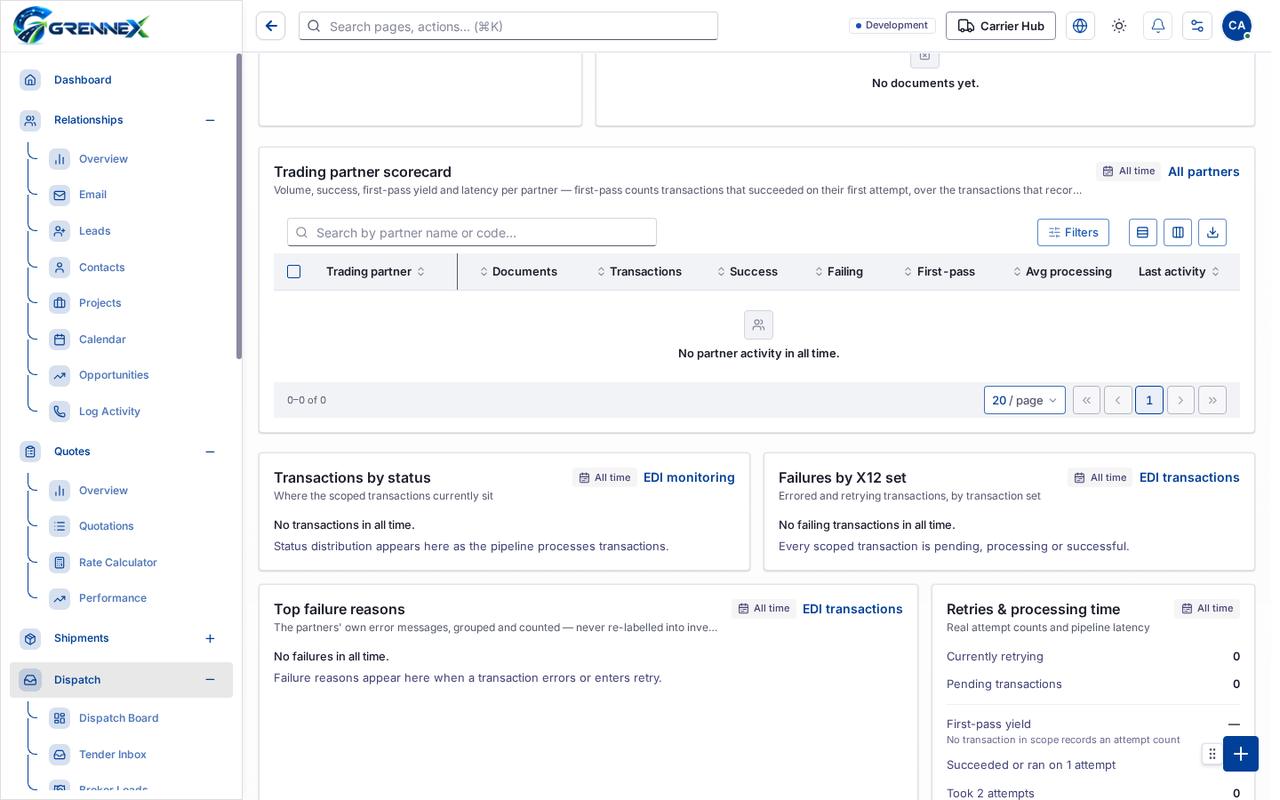Image resolution: width=1280 pixels, height=800 pixels.
Task: Open EDI transactions link in Failures by X12 set
Action: pos(1190,478)
